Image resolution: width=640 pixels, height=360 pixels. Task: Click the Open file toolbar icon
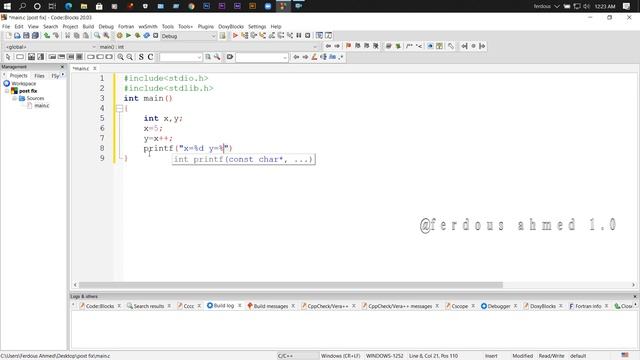(x=17, y=36)
